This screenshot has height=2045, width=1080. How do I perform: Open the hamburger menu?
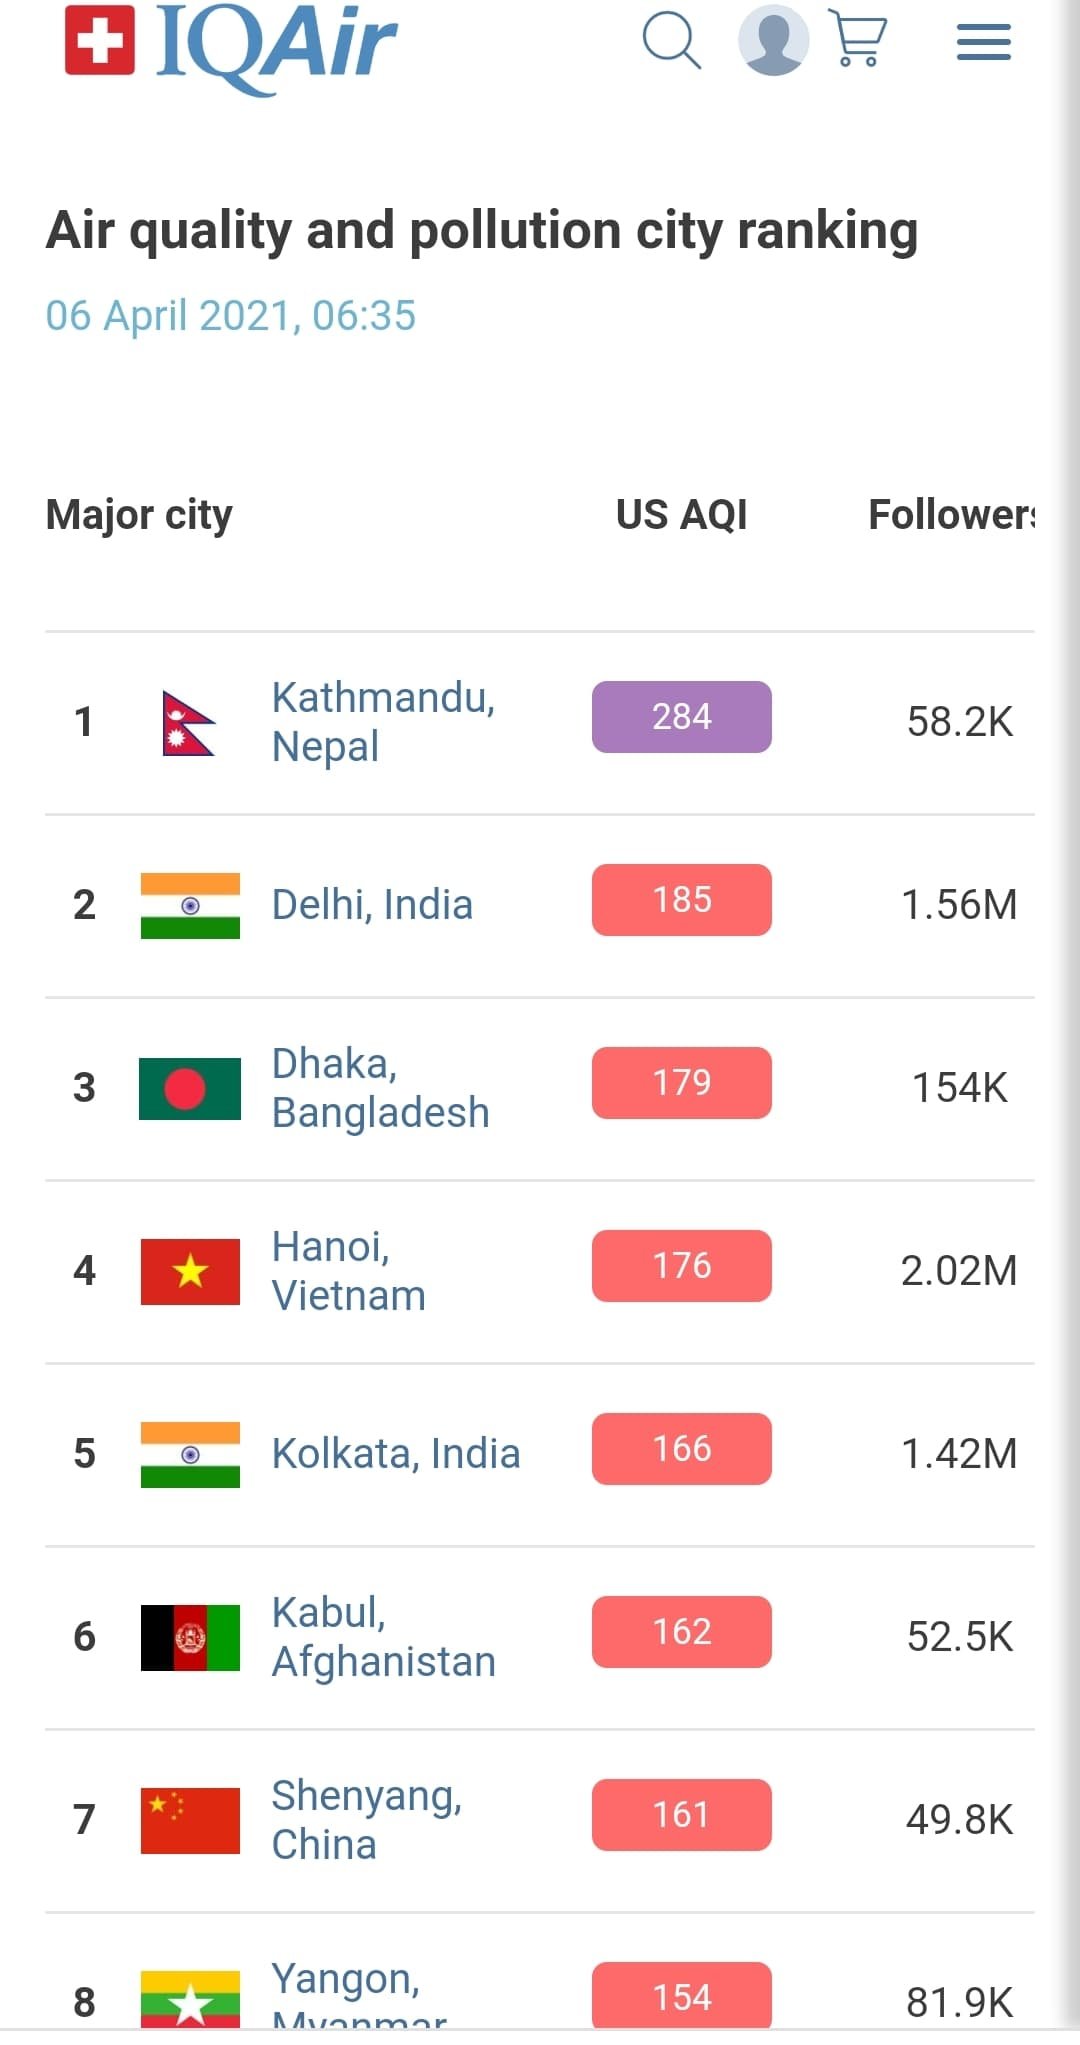pyautogui.click(x=983, y=42)
